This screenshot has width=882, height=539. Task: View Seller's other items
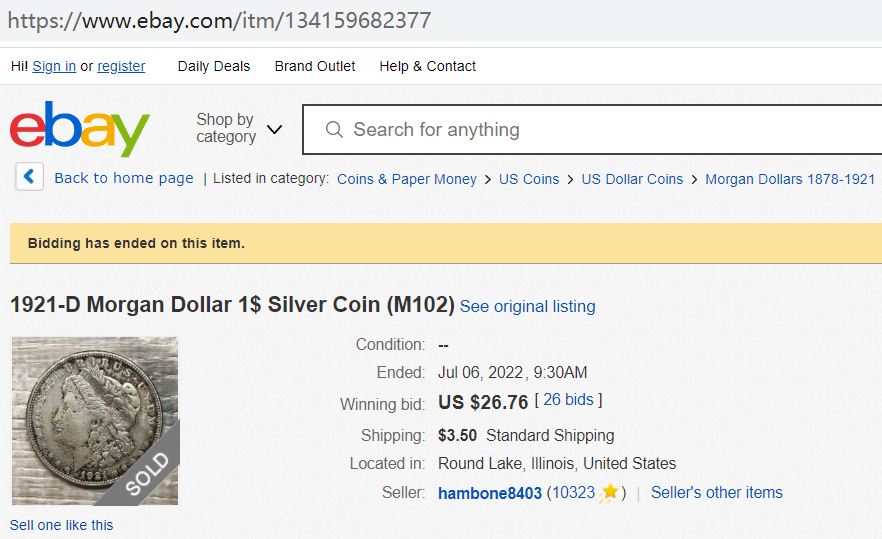716,493
